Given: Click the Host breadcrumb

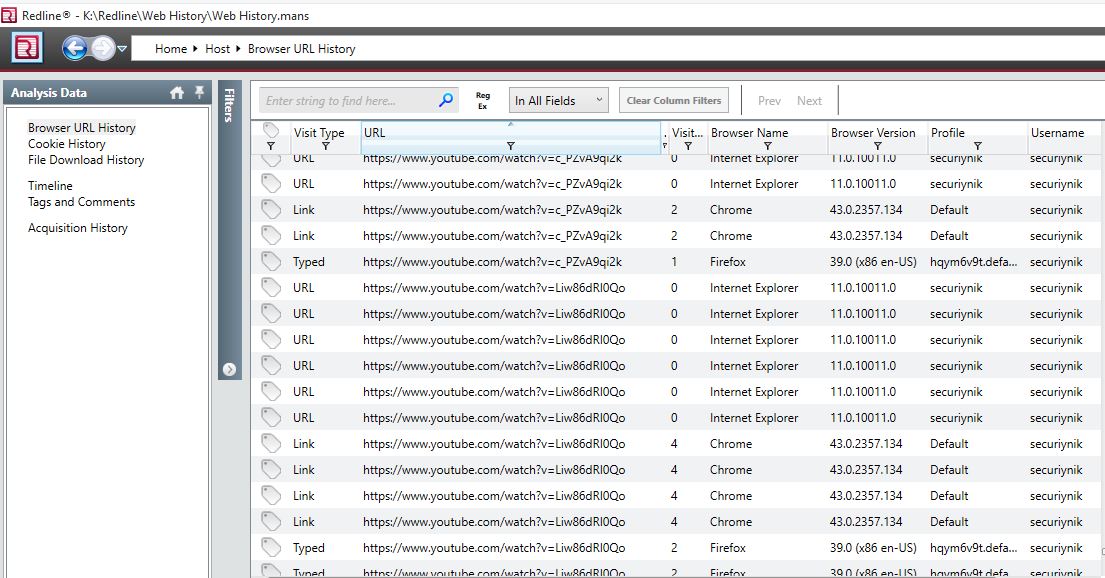Looking at the screenshot, I should (217, 49).
